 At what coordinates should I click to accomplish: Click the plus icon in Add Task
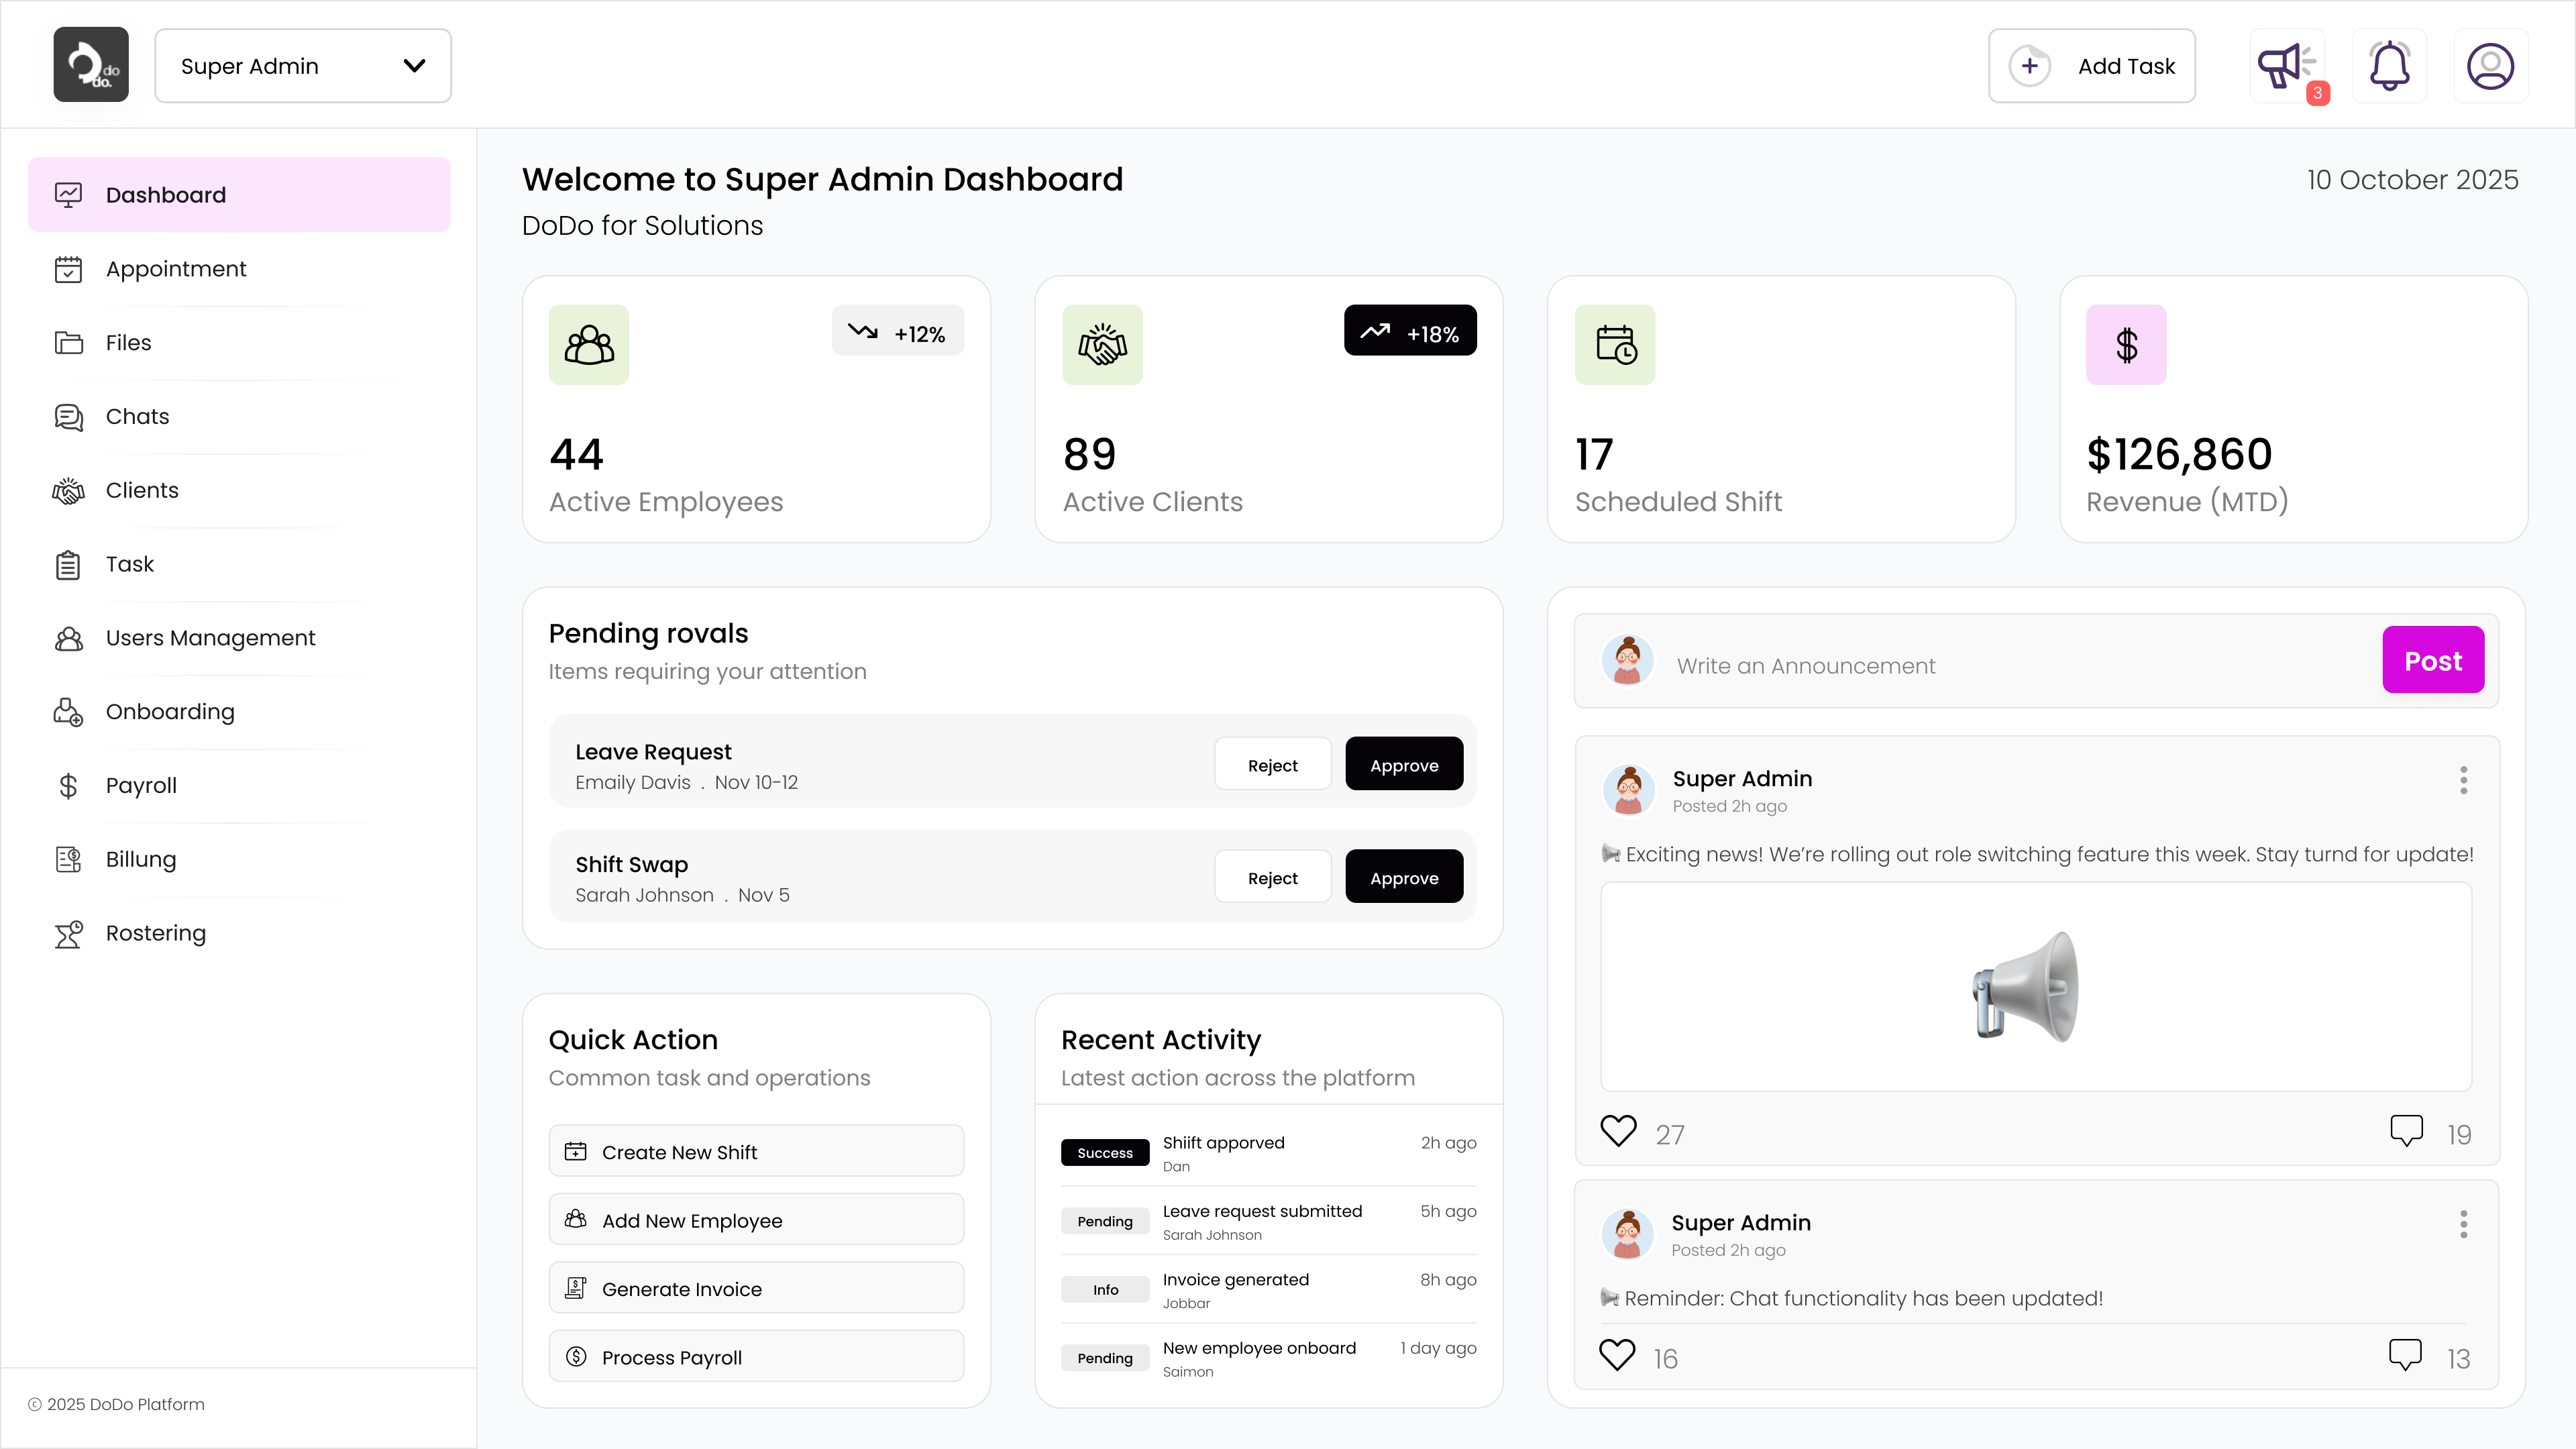pos(2030,66)
